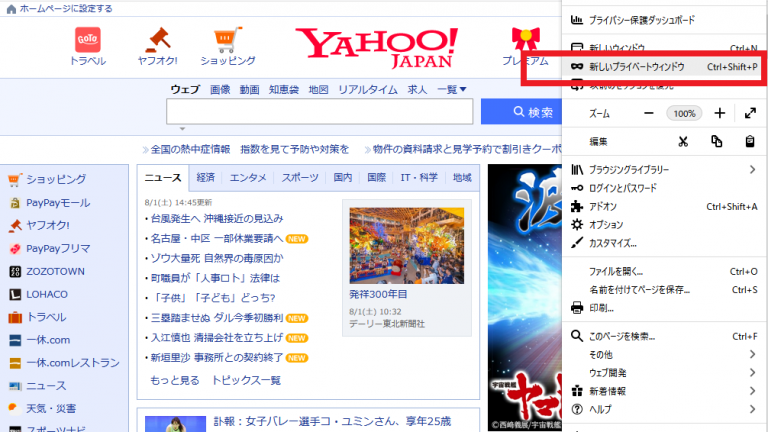
Task: Select Find in this page magnifier entry
Action: pyautogui.click(x=664, y=336)
